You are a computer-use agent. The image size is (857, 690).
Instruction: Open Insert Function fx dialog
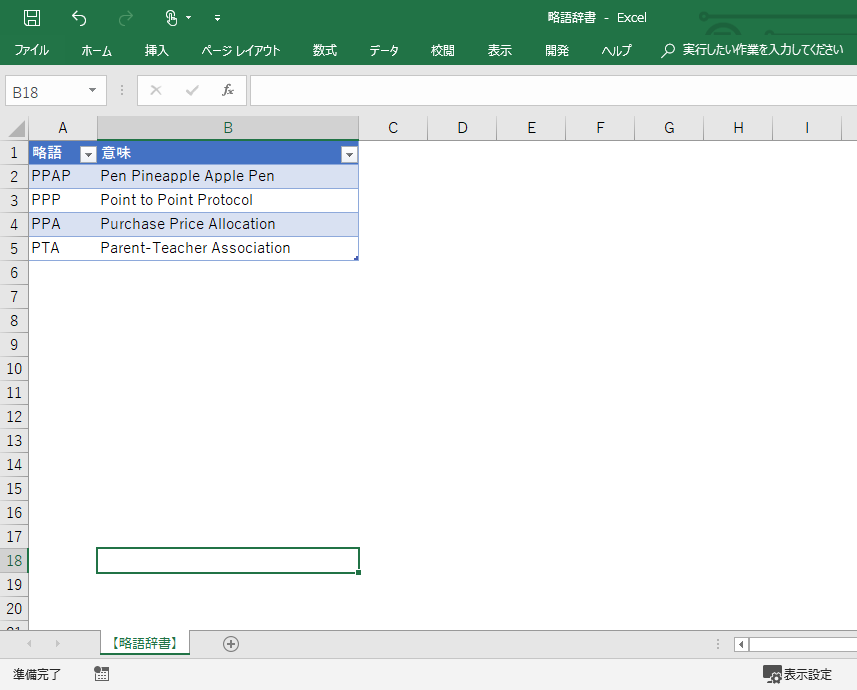point(228,90)
